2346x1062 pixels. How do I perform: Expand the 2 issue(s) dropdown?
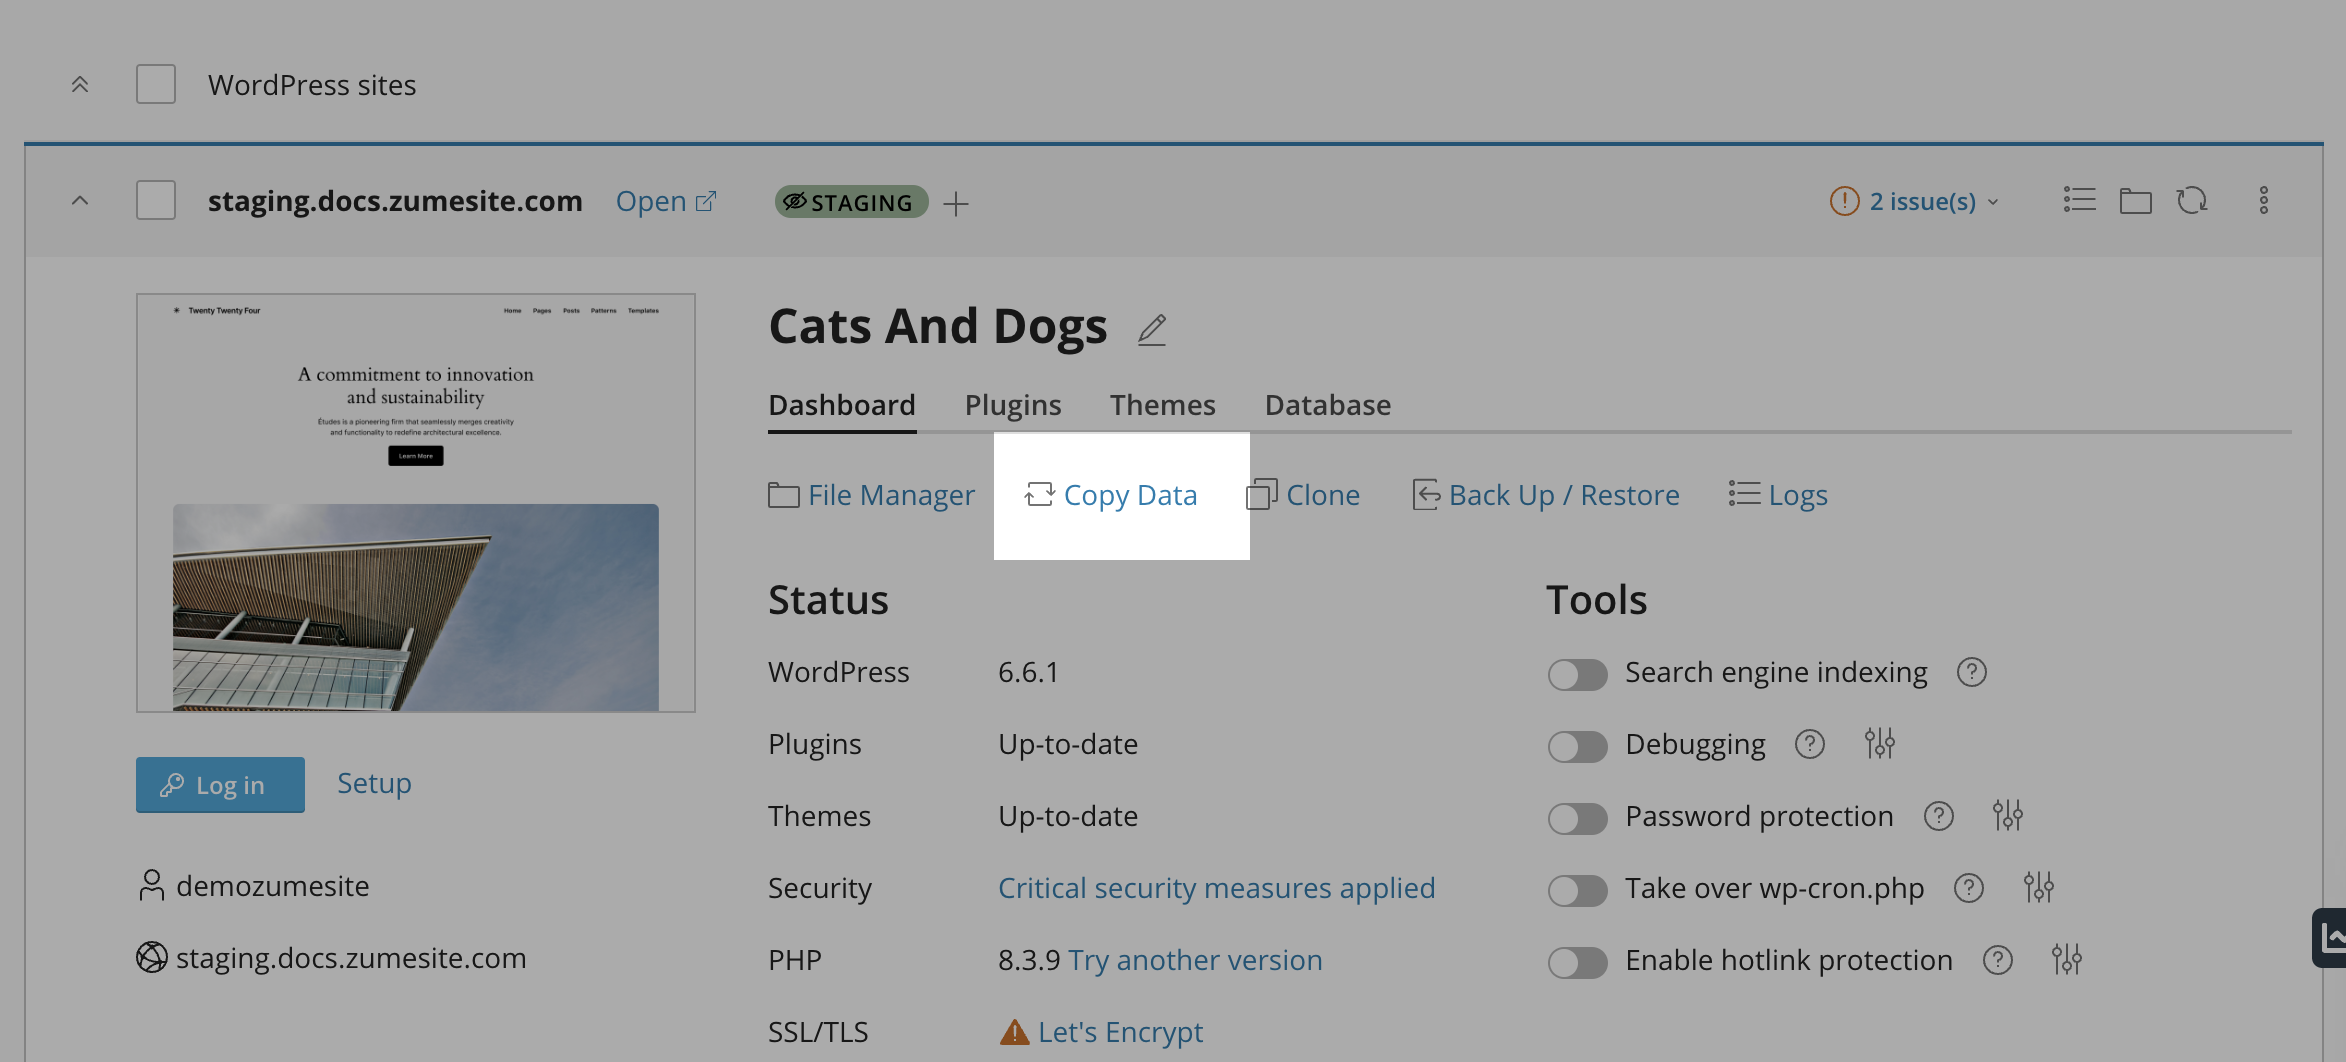point(1934,201)
